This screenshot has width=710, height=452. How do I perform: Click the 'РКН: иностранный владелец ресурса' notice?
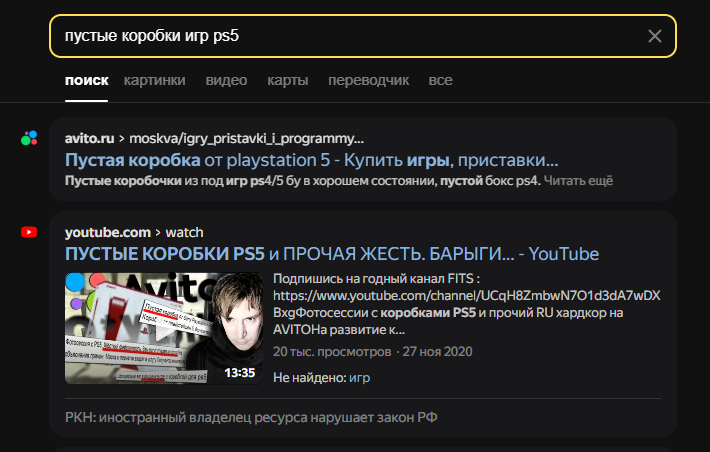tap(251, 417)
